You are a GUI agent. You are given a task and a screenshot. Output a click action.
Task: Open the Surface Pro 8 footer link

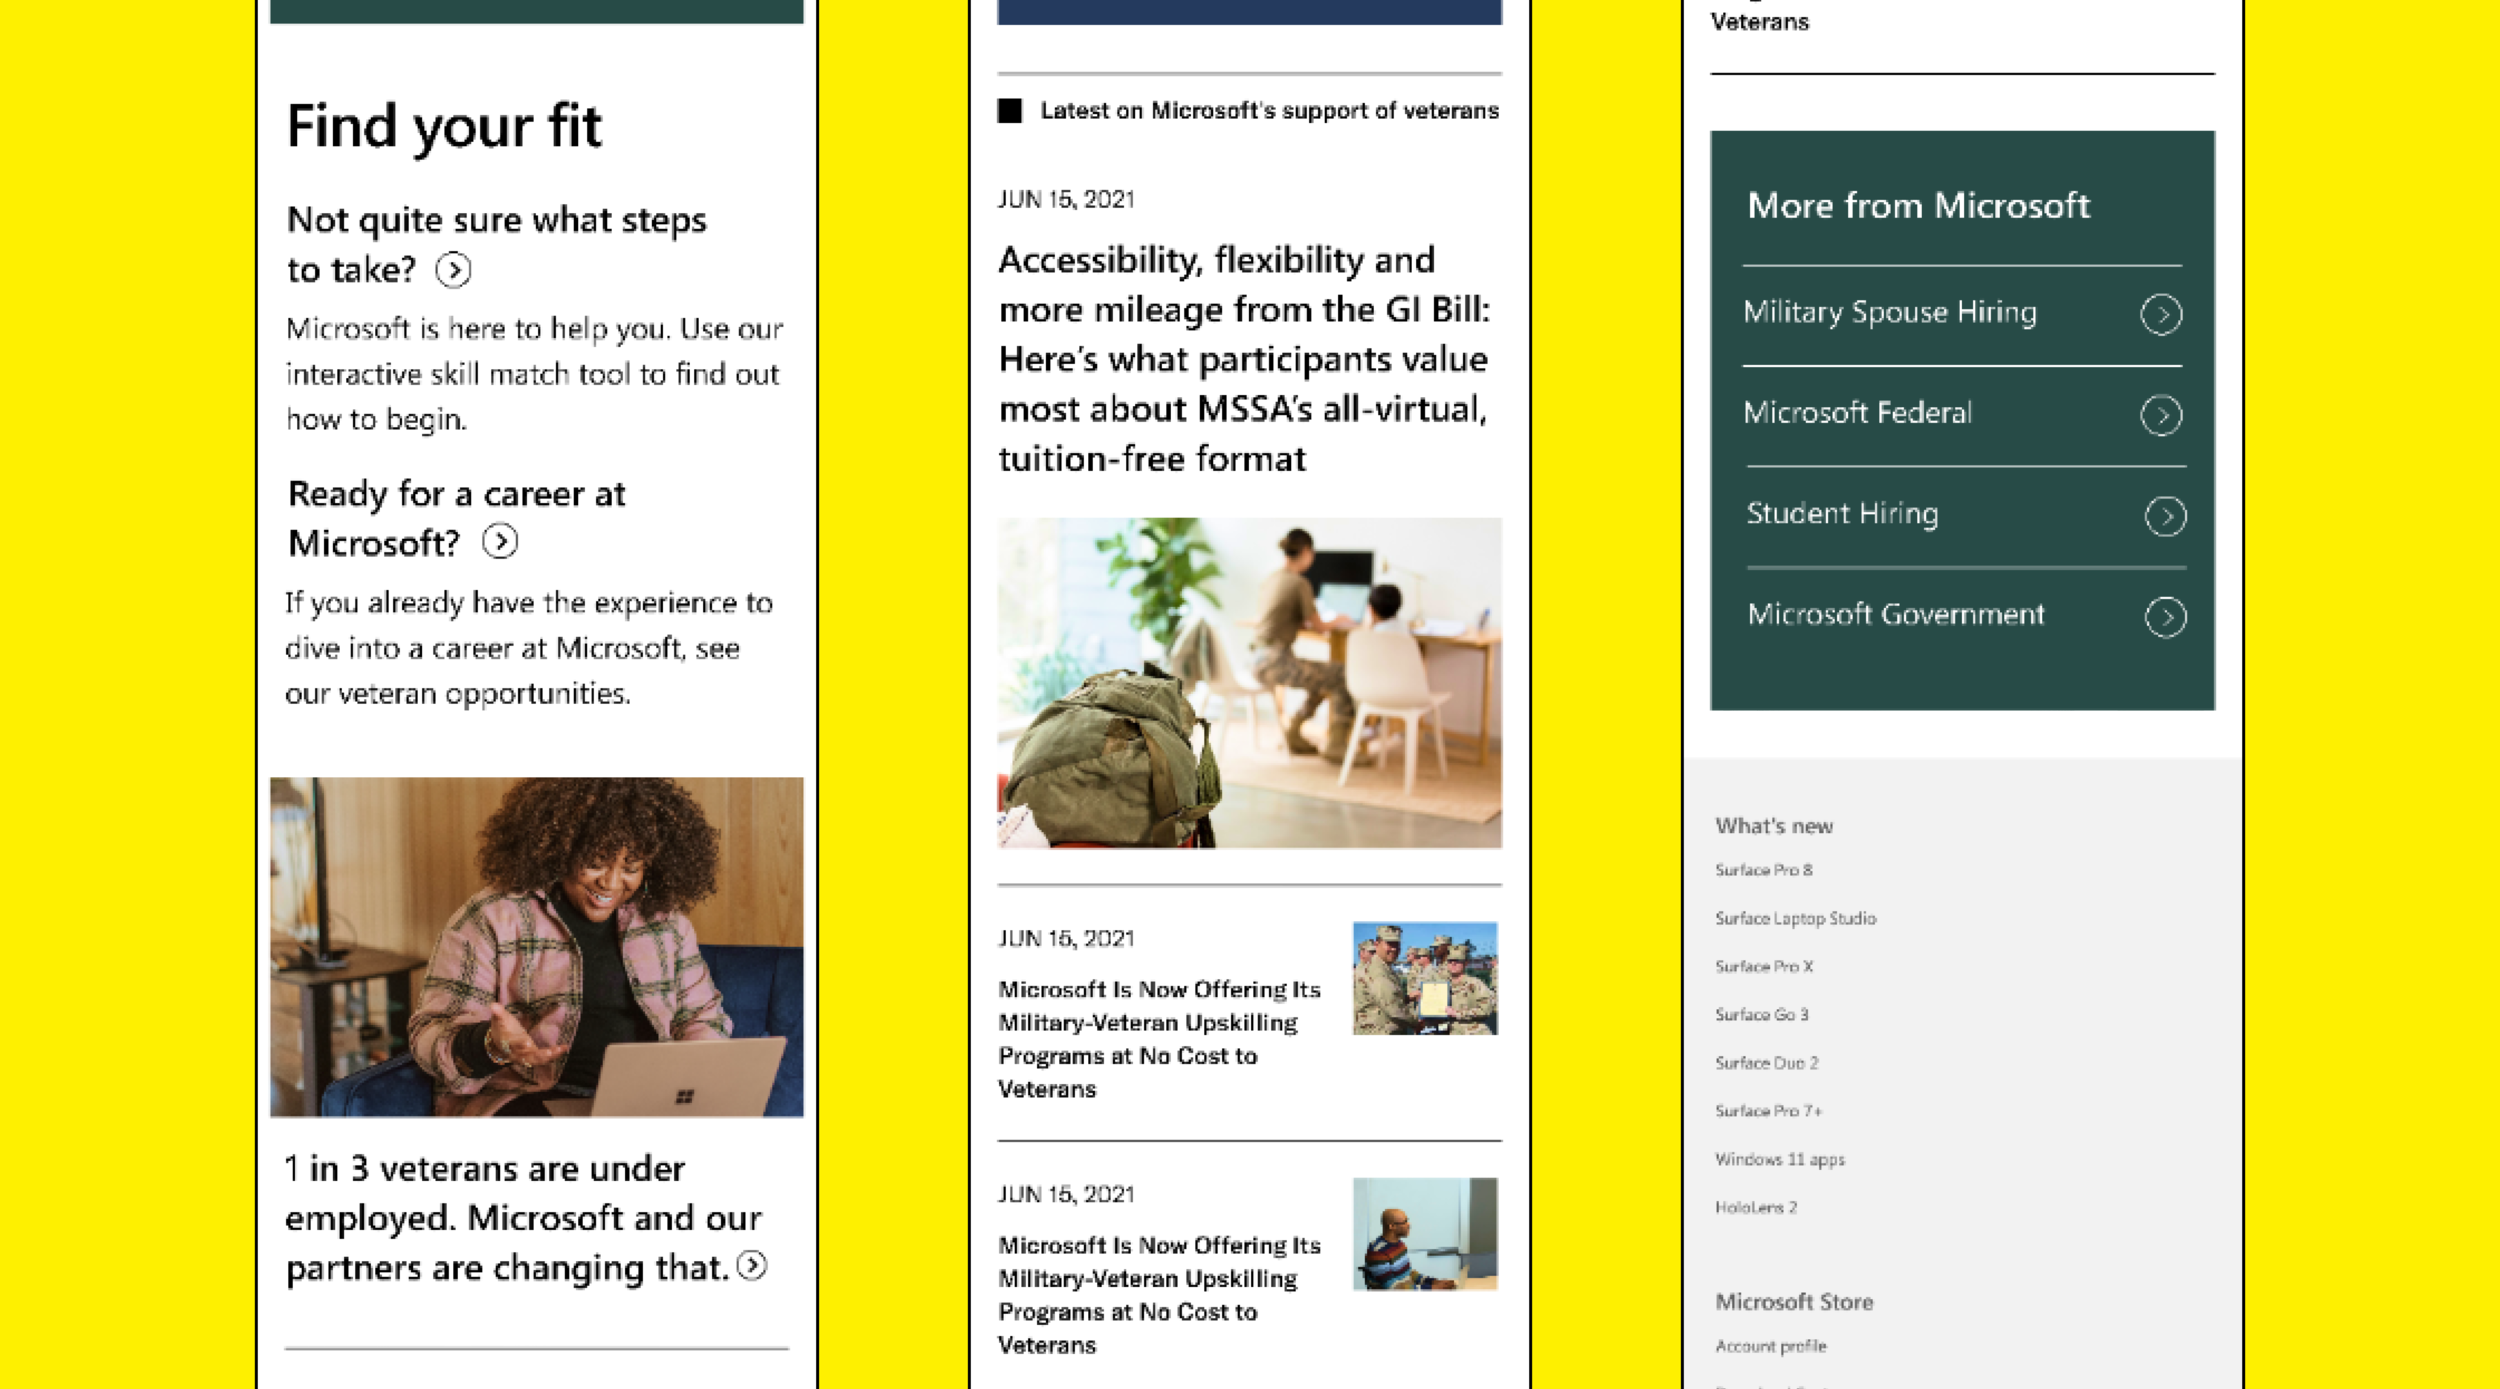click(1763, 870)
